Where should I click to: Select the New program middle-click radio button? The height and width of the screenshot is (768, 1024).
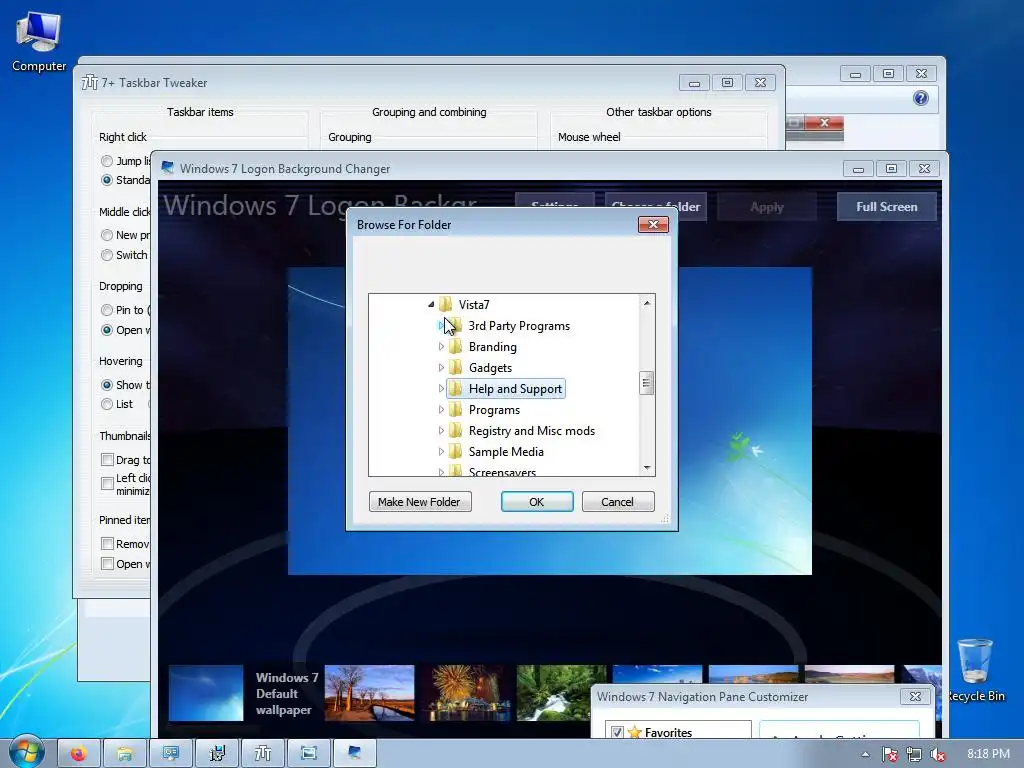click(x=107, y=235)
